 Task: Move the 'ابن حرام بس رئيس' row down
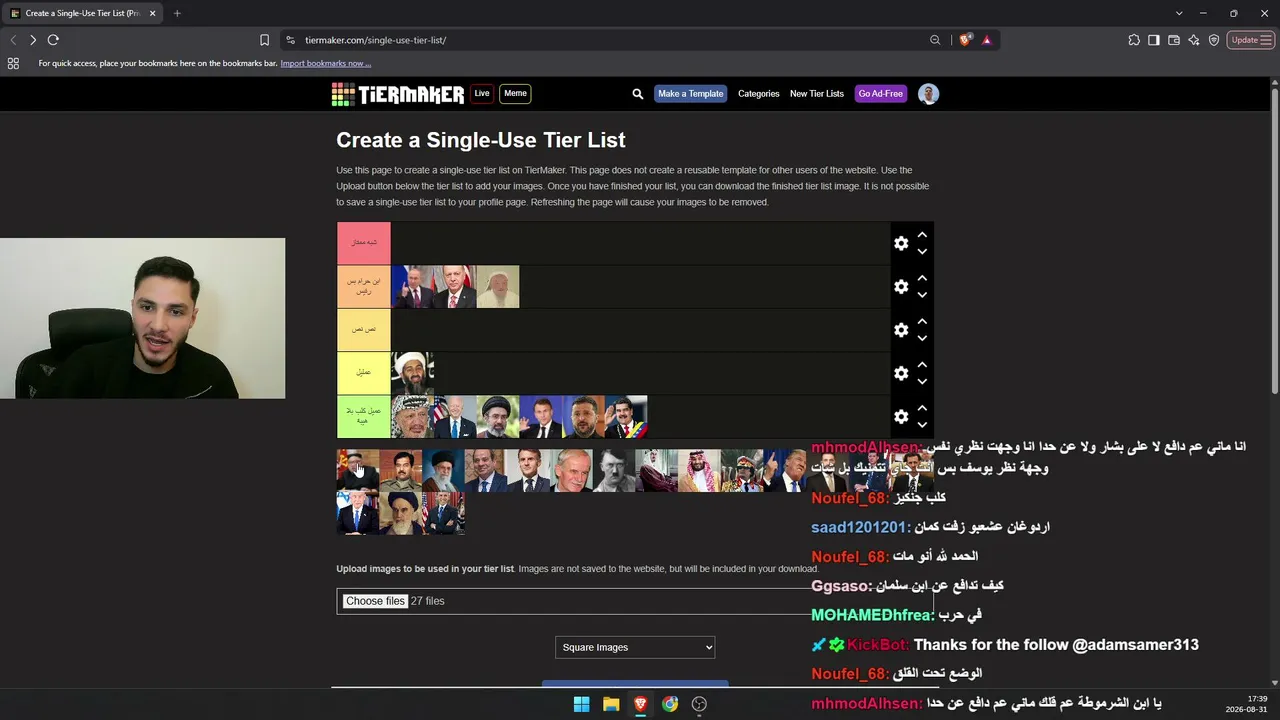click(922, 295)
